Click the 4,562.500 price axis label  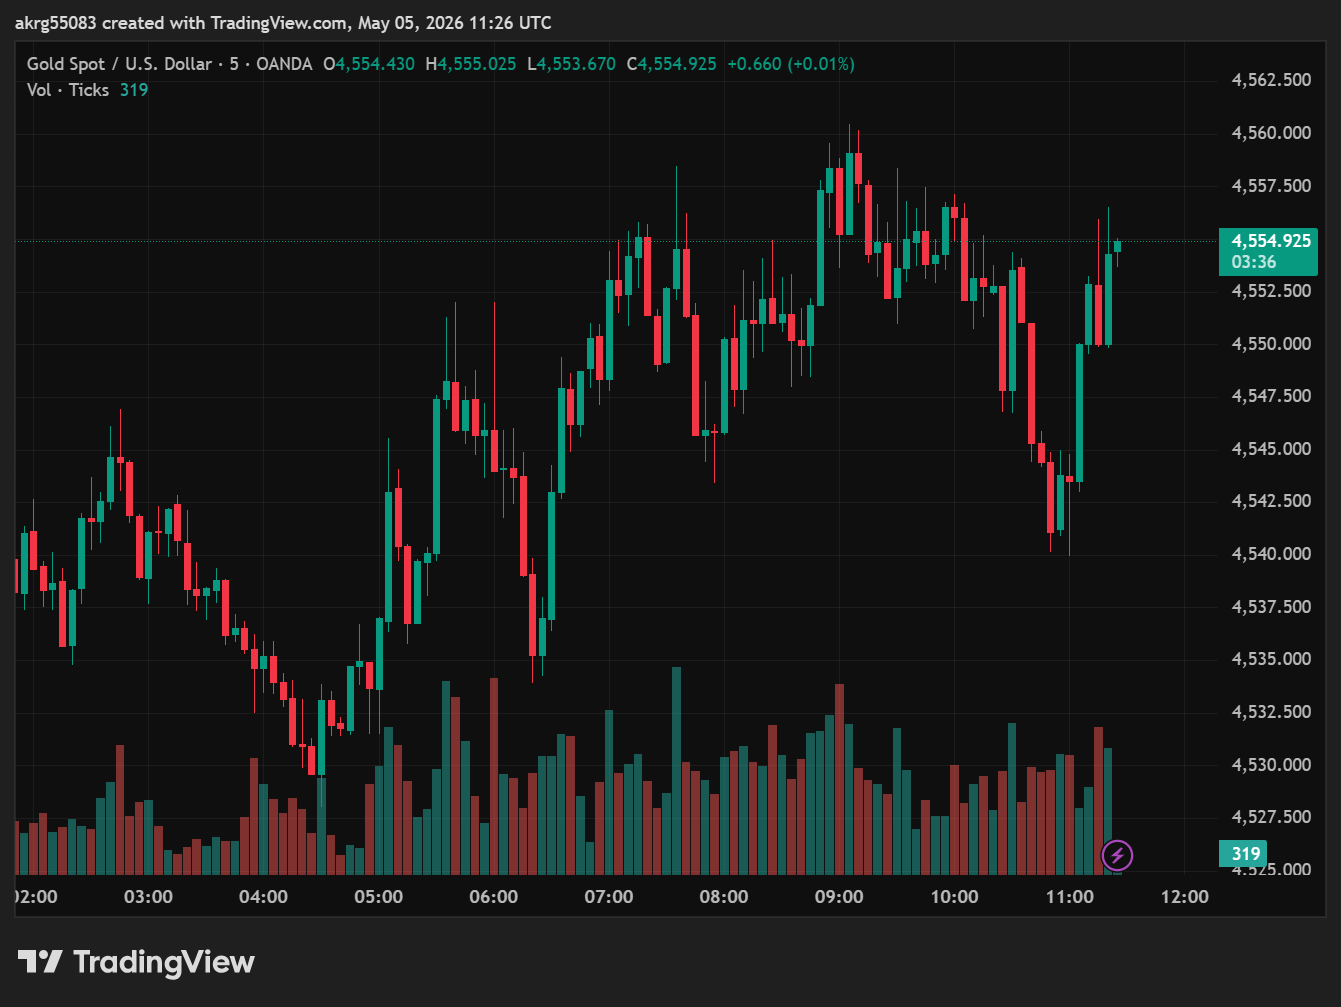coord(1271,80)
